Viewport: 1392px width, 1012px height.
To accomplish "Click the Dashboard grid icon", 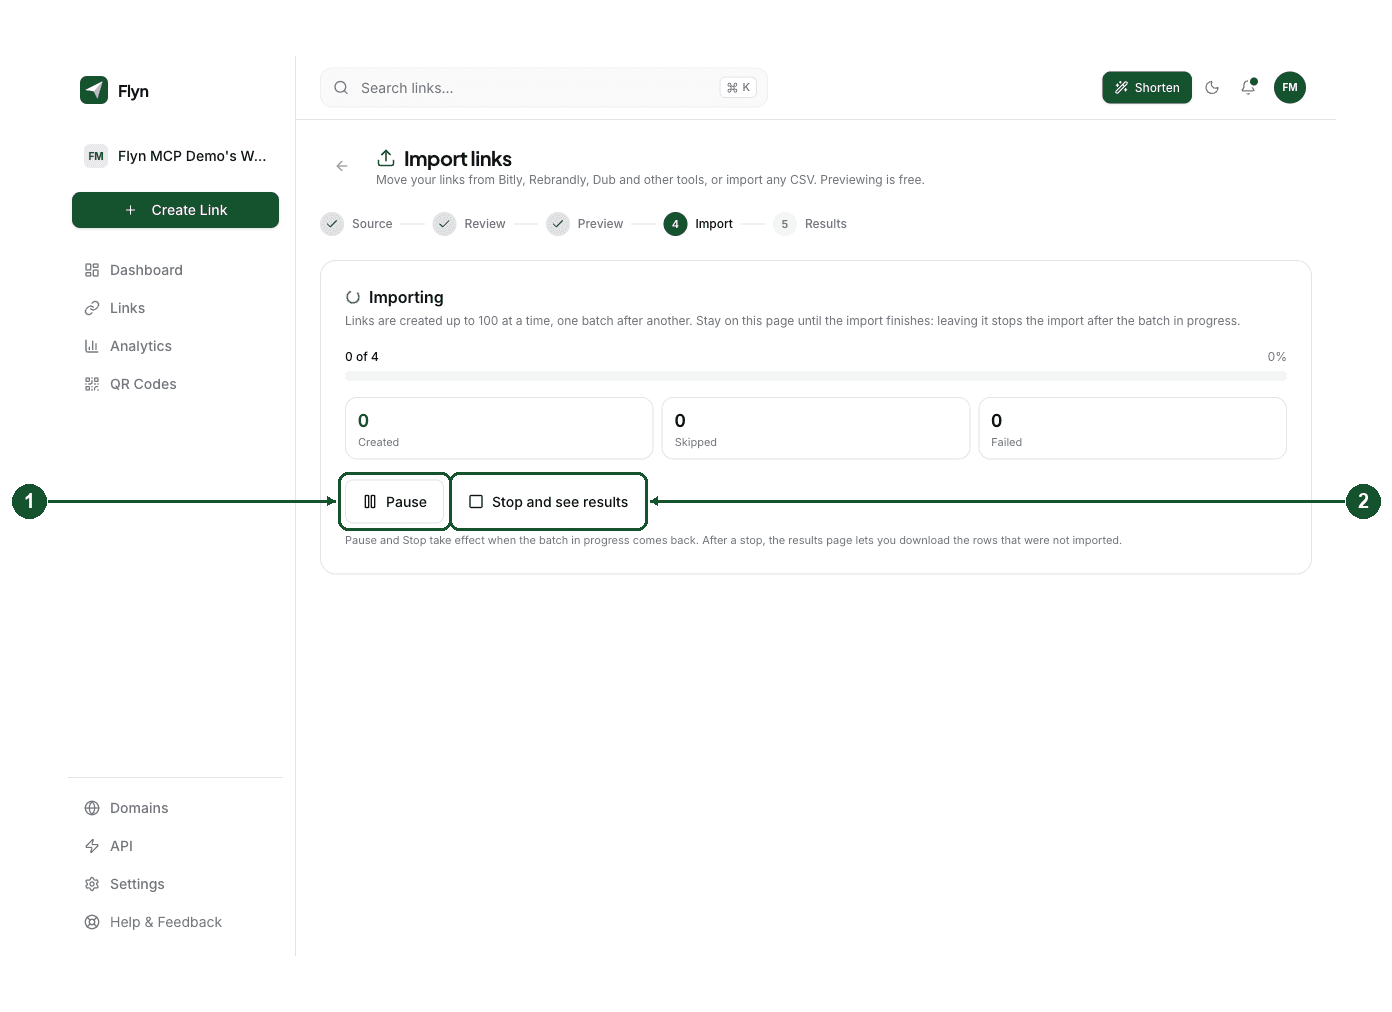I will tap(92, 270).
